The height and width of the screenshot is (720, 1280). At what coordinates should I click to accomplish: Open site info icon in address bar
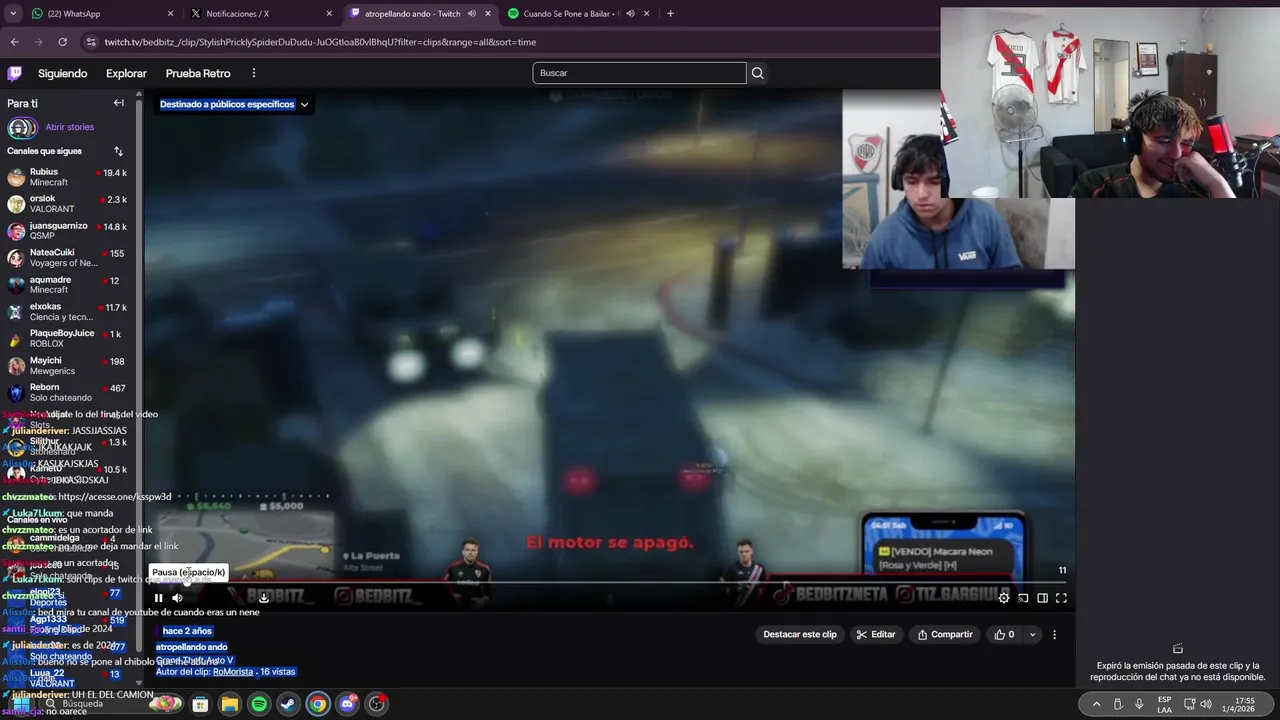(x=91, y=42)
